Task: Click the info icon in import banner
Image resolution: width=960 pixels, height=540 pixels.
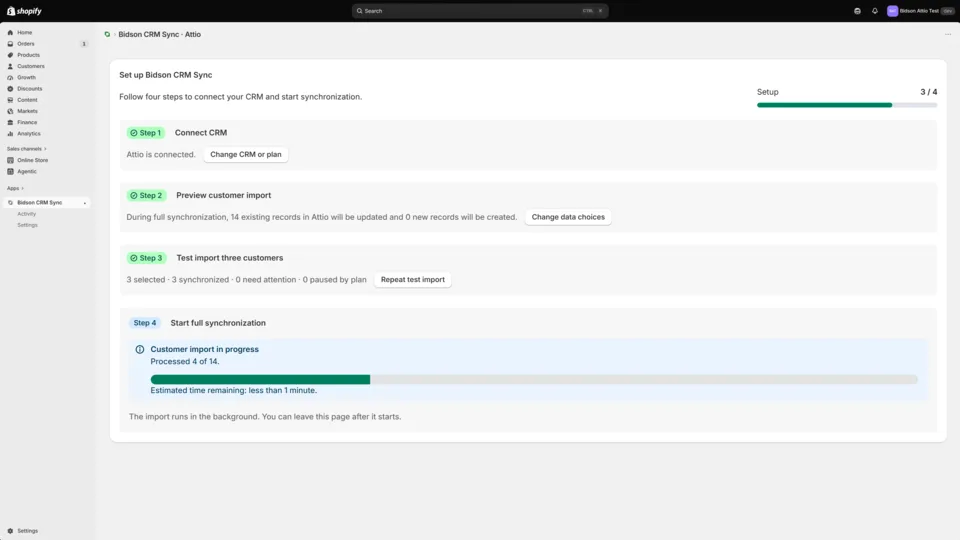Action: (140, 350)
